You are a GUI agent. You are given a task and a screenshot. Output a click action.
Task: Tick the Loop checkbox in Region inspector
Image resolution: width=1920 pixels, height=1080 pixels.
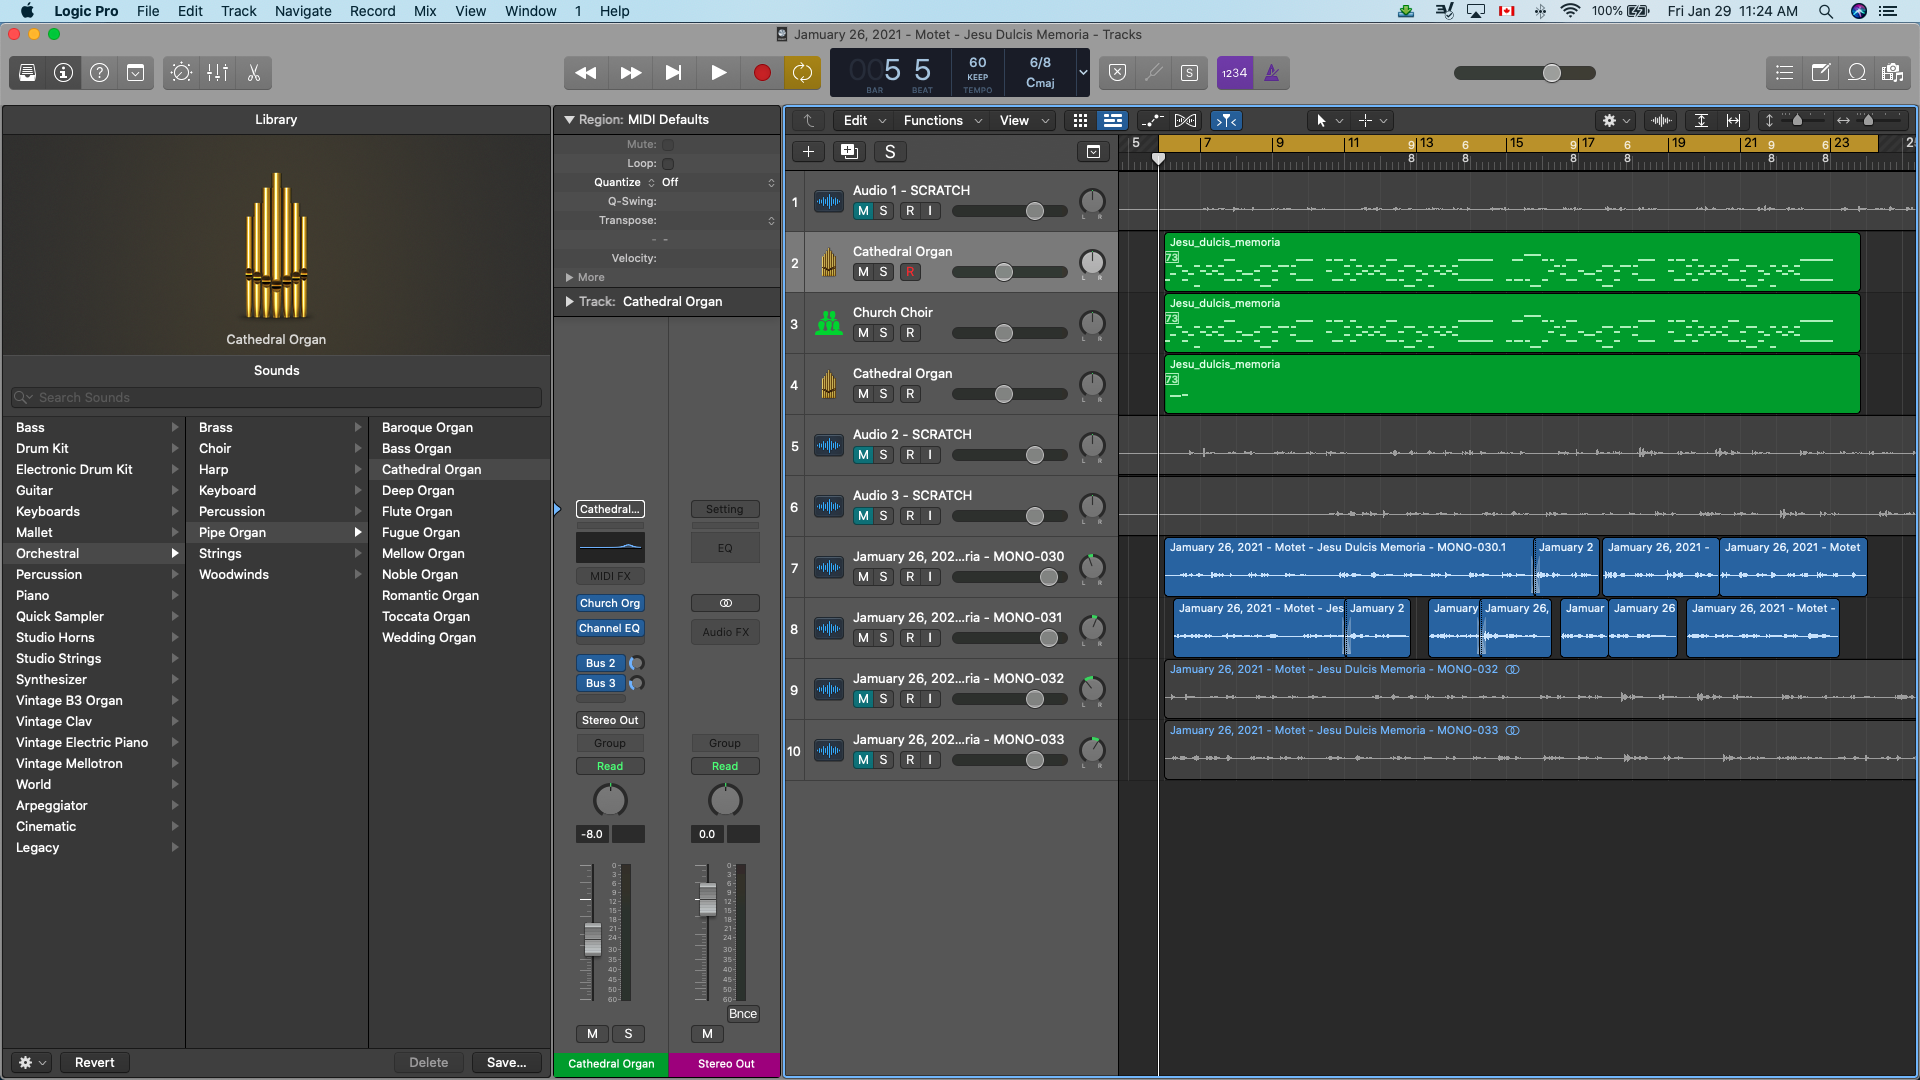click(x=668, y=164)
